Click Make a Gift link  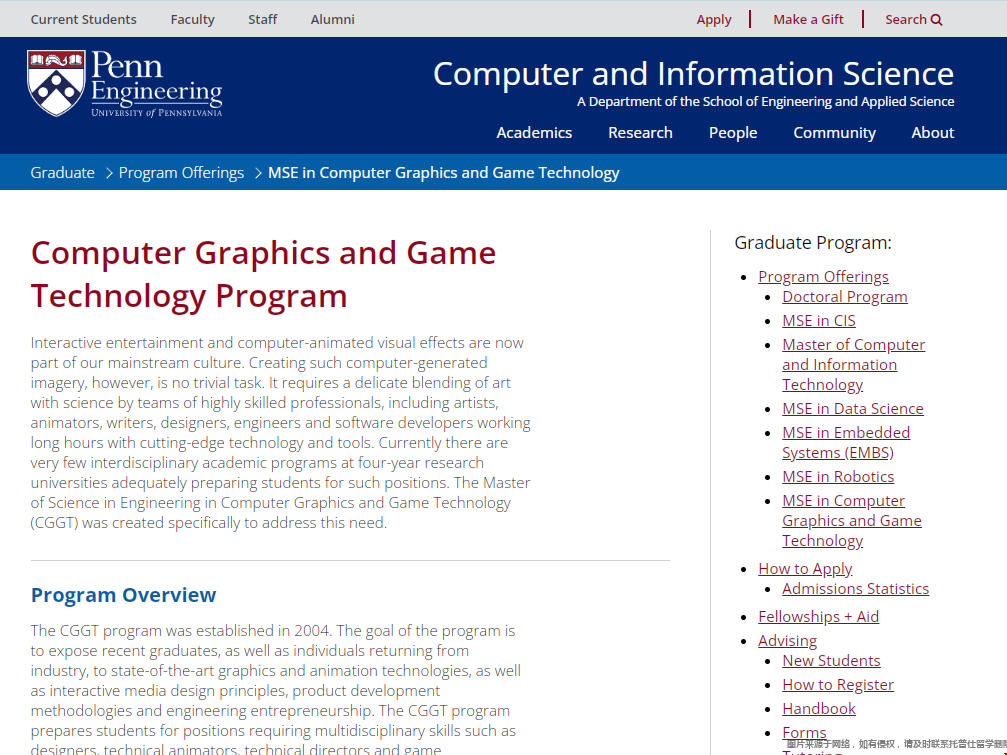808,19
